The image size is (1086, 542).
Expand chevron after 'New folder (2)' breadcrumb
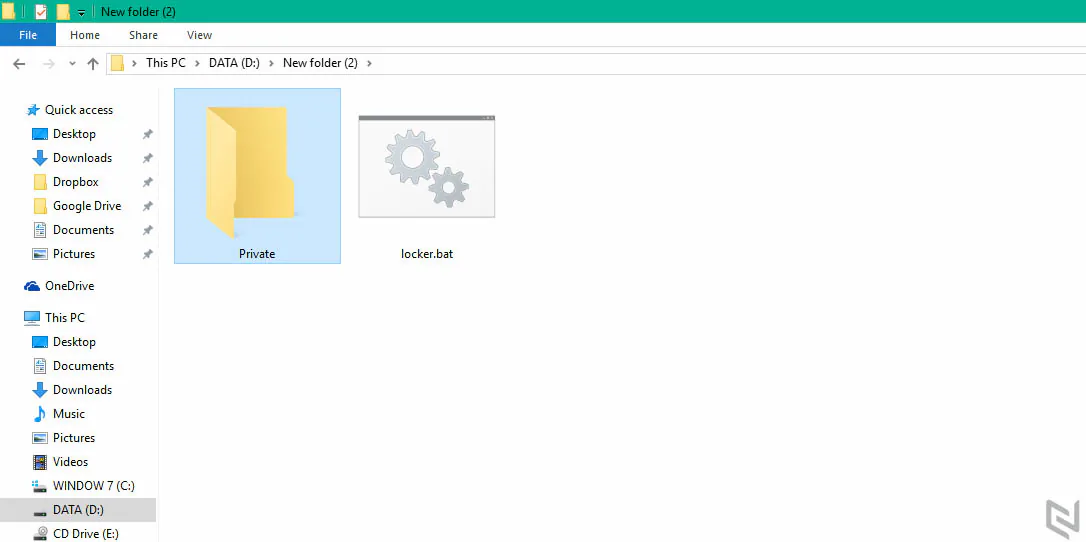[x=369, y=63]
